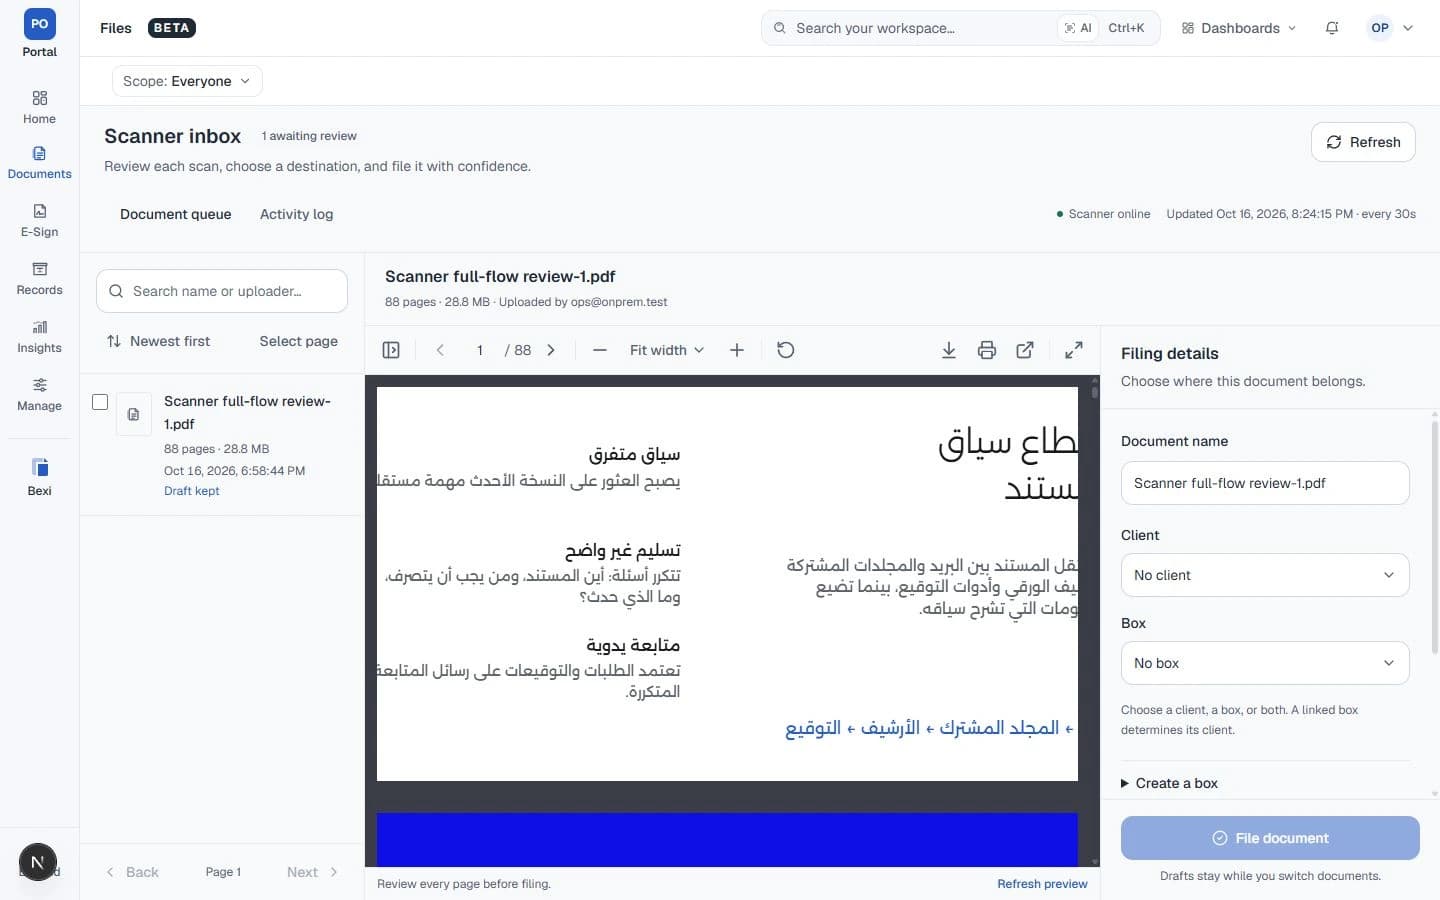
Task: Open document in new window
Action: (x=1025, y=350)
